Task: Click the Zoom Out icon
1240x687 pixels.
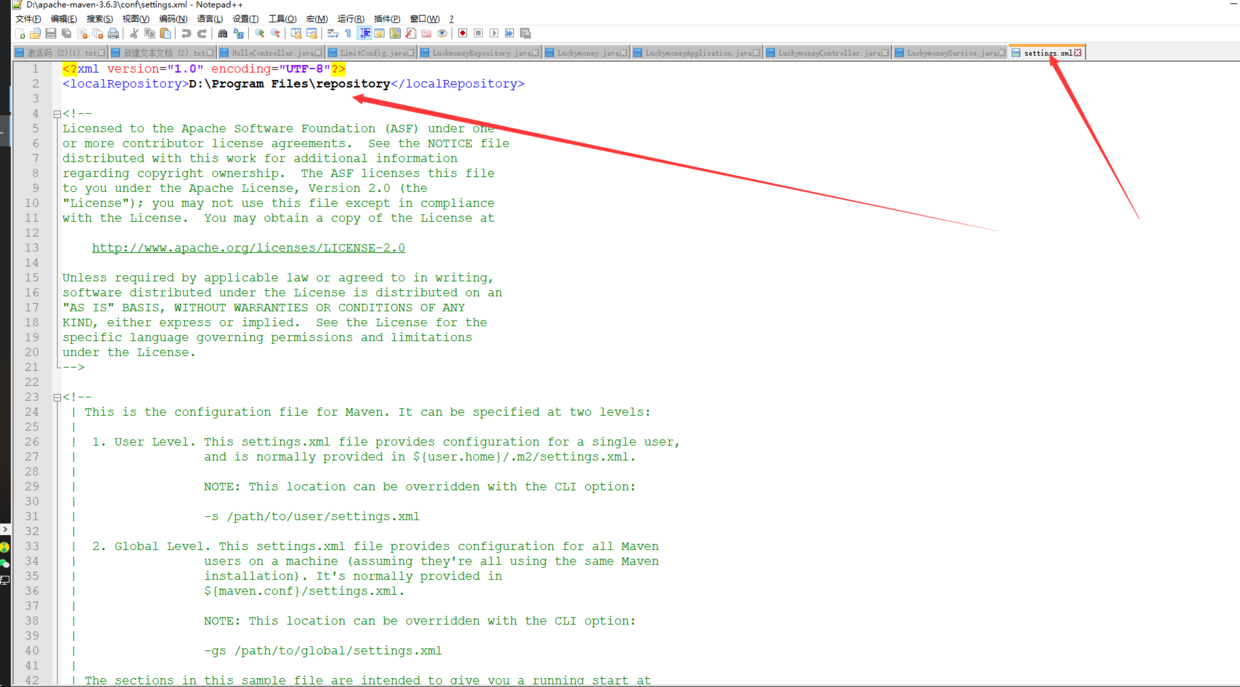Action: pos(275,33)
